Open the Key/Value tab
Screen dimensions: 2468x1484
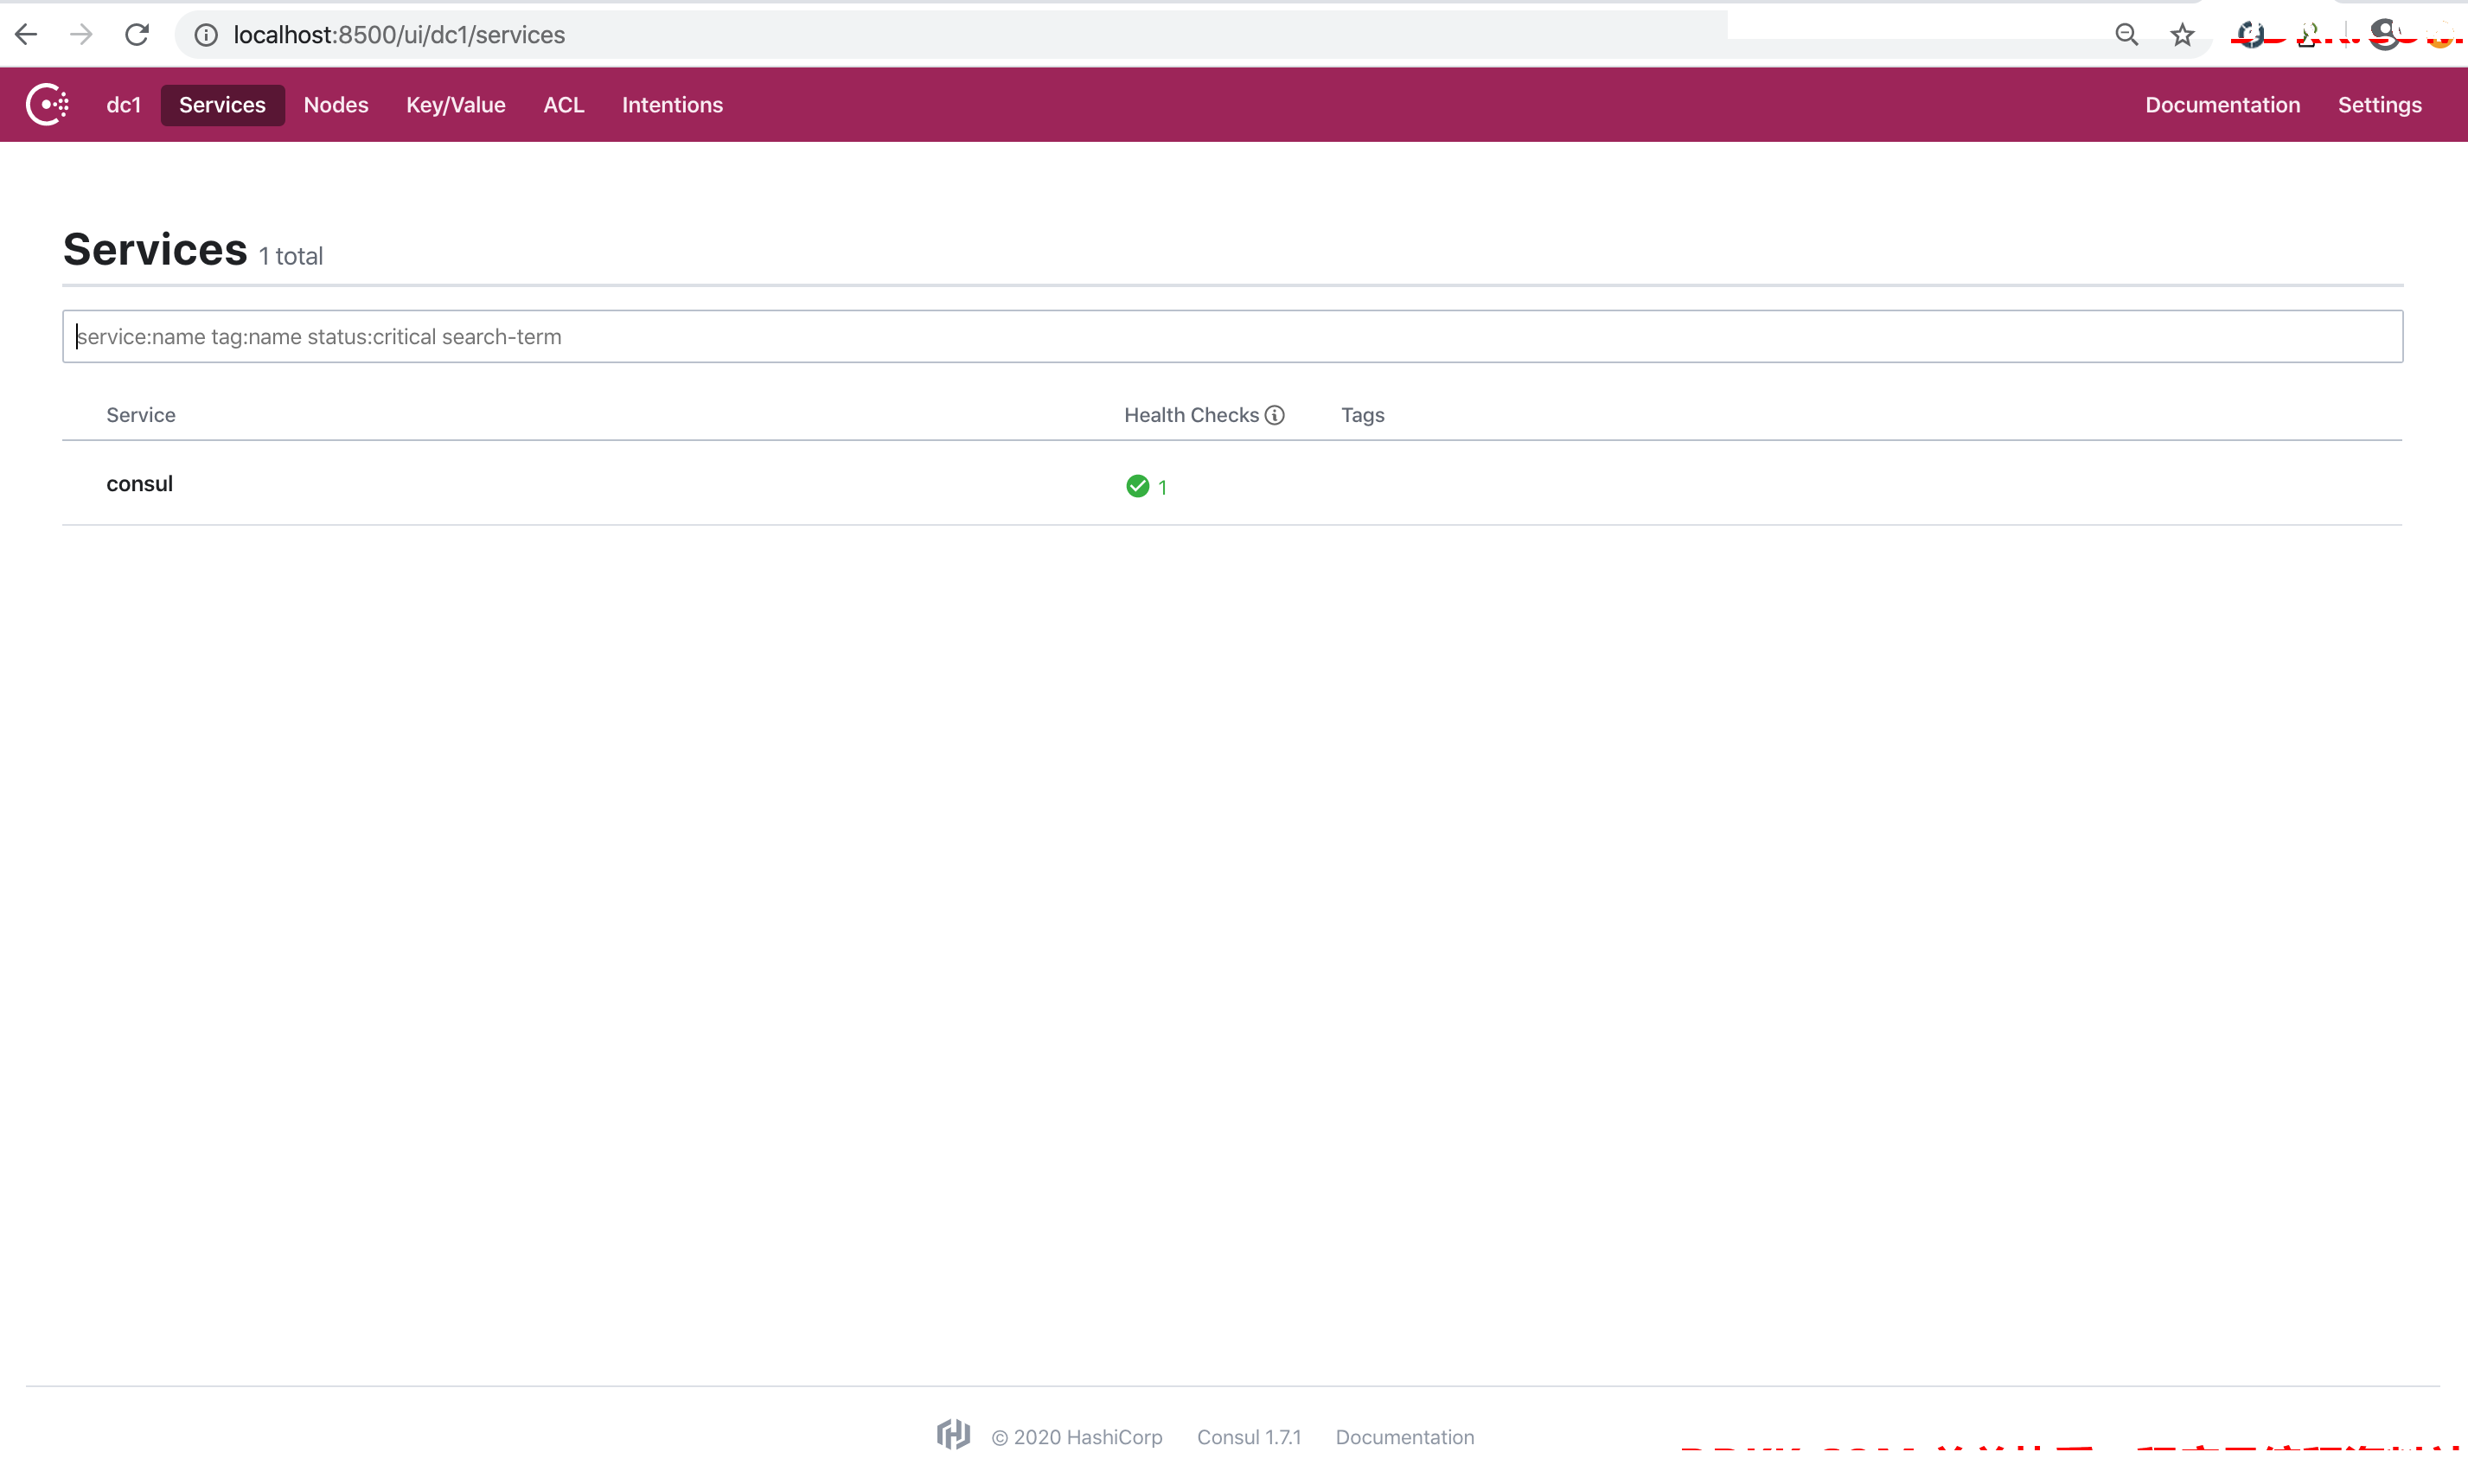[x=456, y=105]
